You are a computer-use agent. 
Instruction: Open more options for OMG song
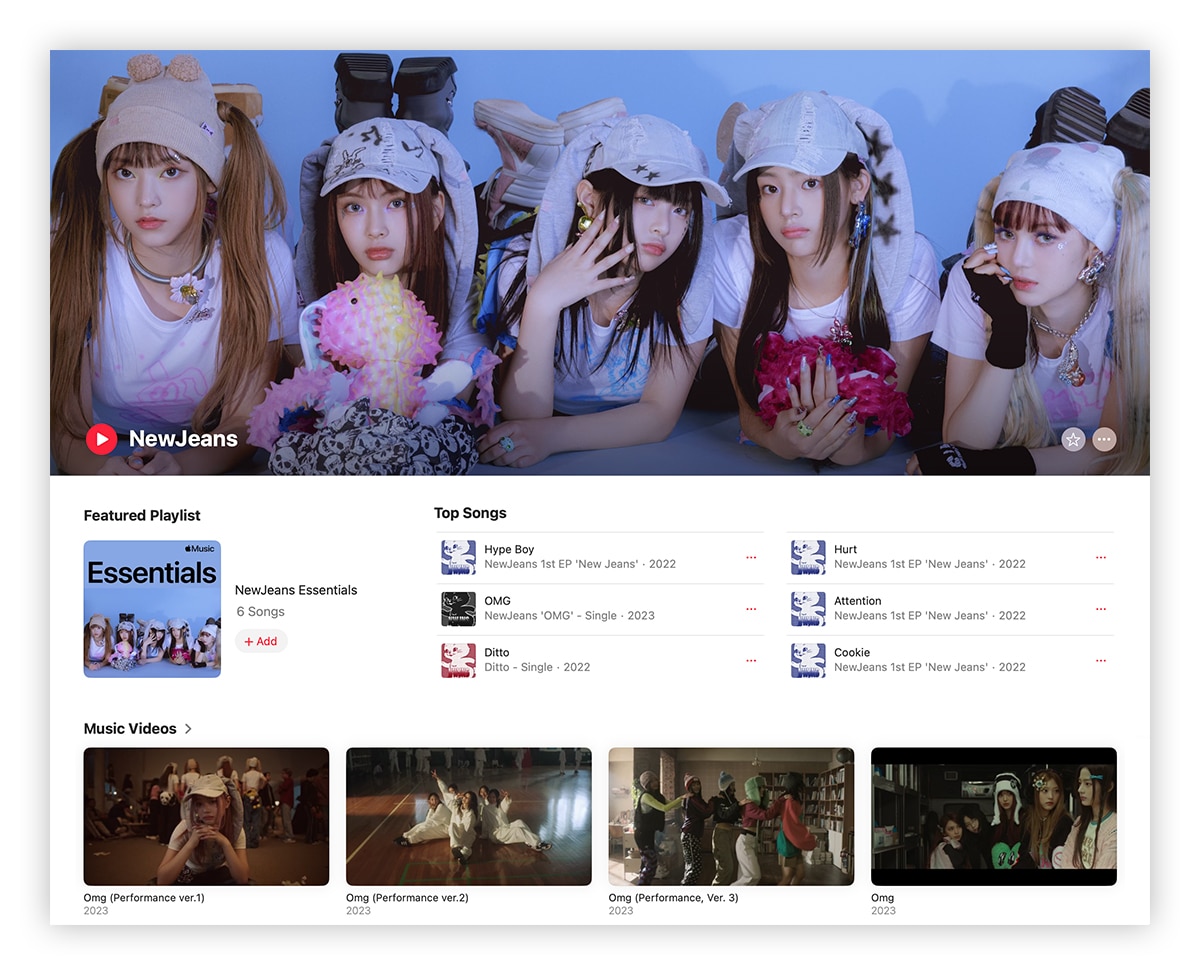[x=751, y=609]
